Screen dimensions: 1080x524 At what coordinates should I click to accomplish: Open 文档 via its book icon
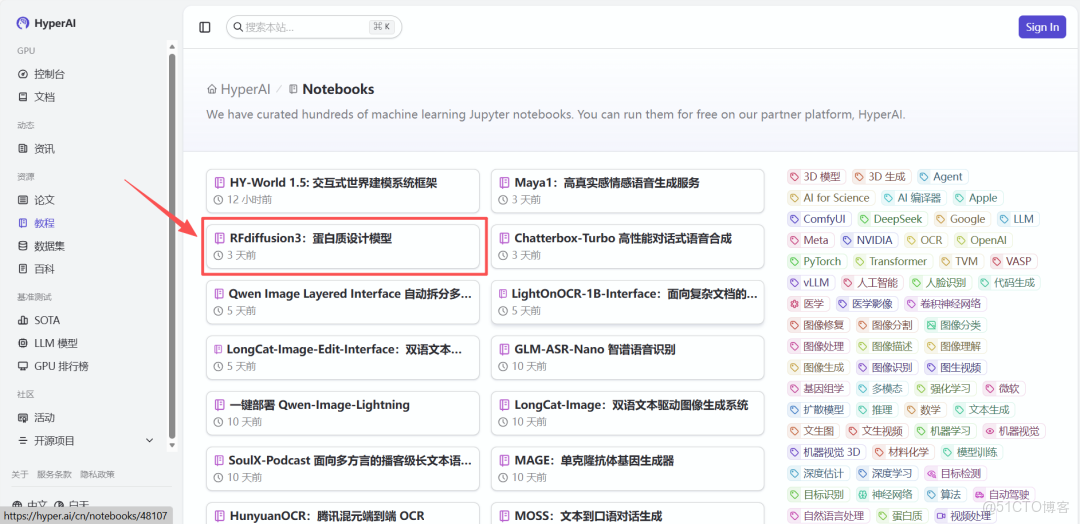23,97
